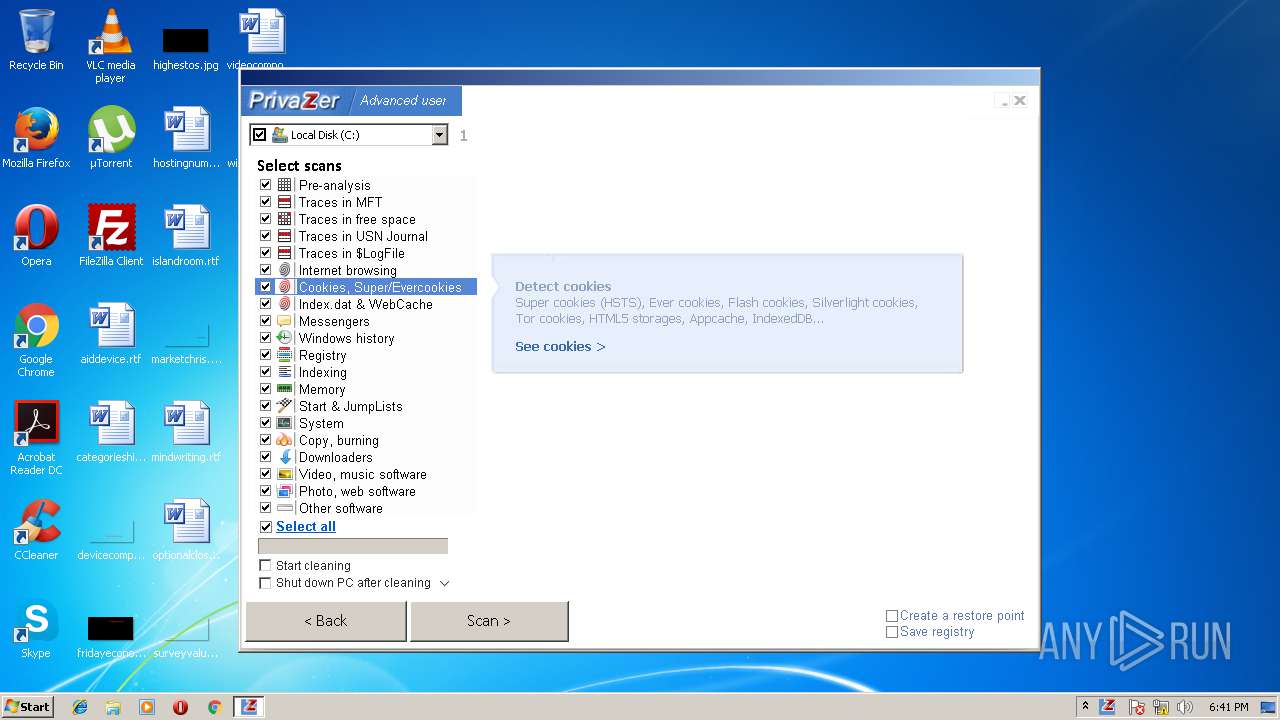The image size is (1280, 720).
Task: Toggle the Select all checkbox
Action: (x=265, y=527)
